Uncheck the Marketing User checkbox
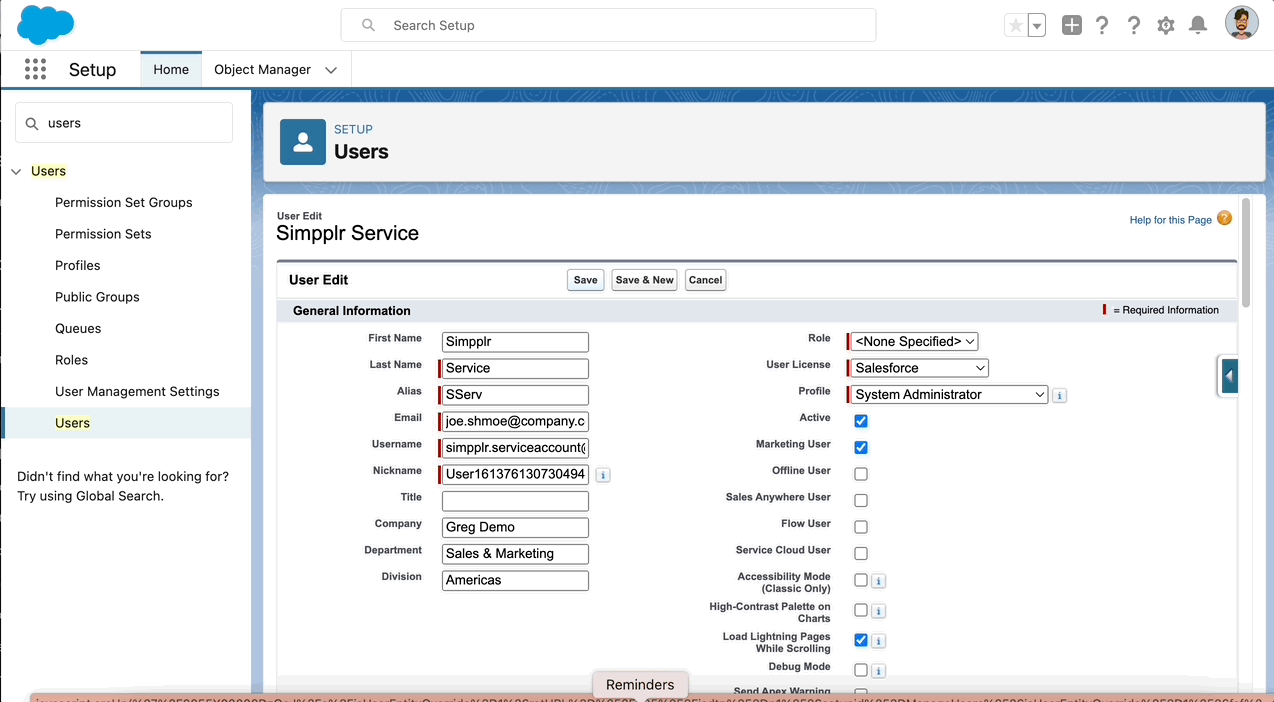 coord(861,447)
